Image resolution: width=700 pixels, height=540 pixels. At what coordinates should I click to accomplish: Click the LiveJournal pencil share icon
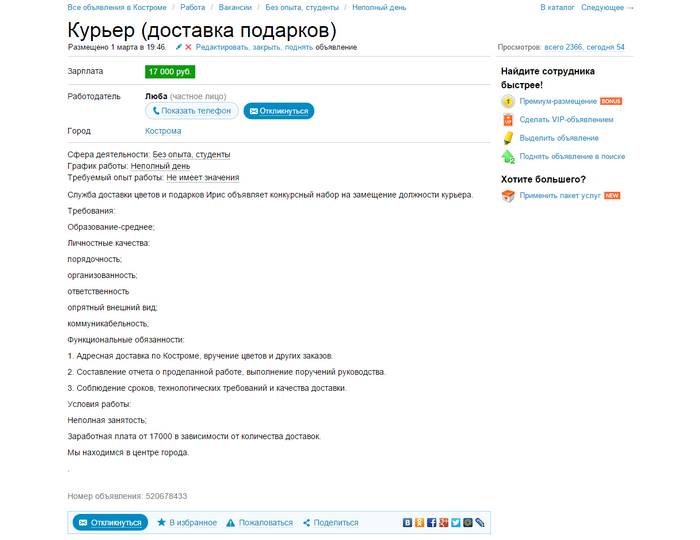tap(480, 522)
